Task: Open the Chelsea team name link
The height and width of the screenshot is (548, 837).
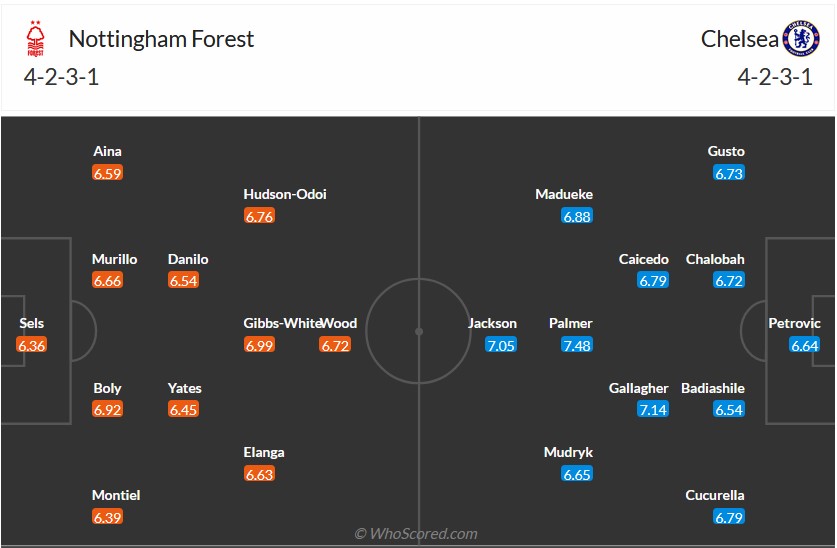Action: pos(739,39)
